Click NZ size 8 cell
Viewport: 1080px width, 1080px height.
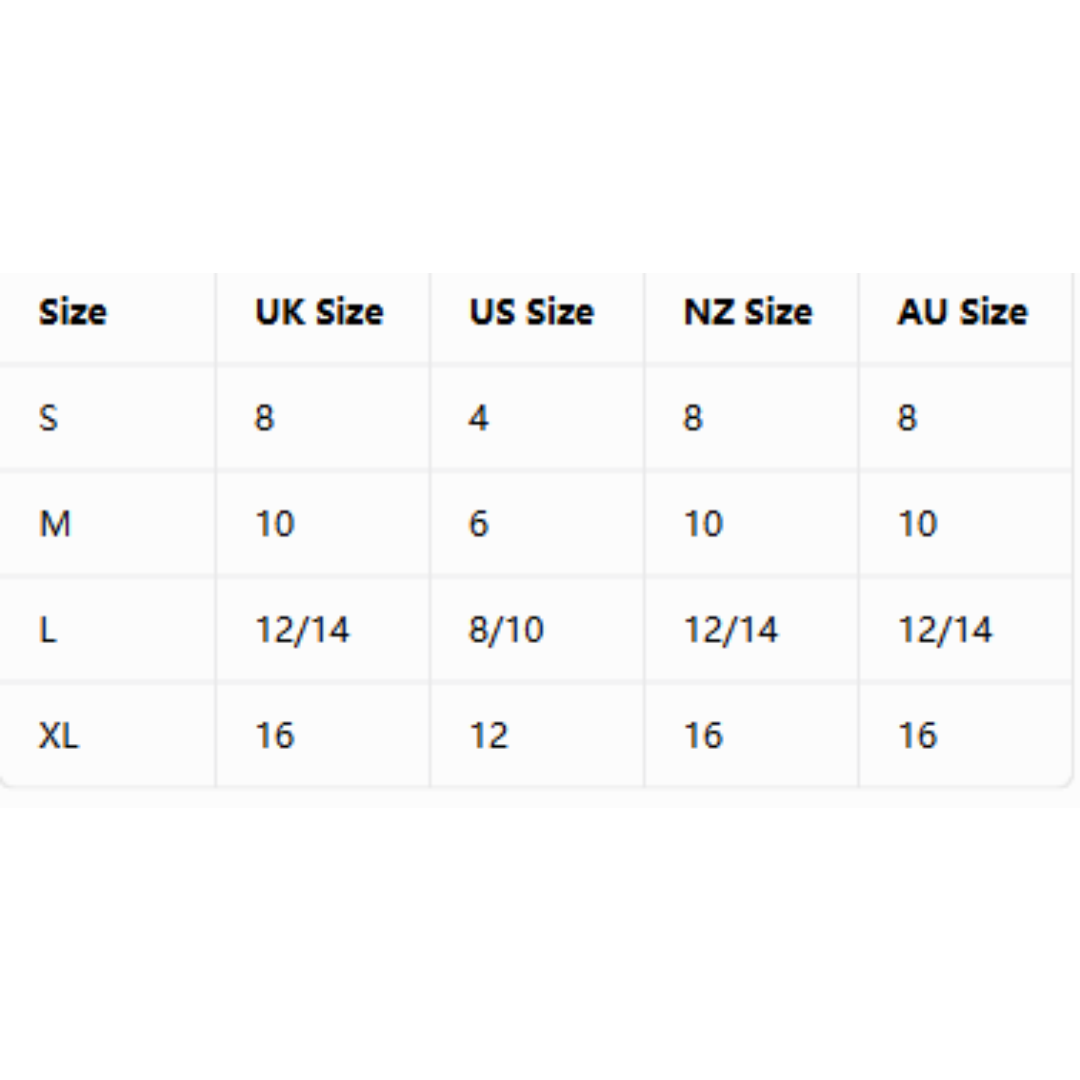[x=693, y=418]
